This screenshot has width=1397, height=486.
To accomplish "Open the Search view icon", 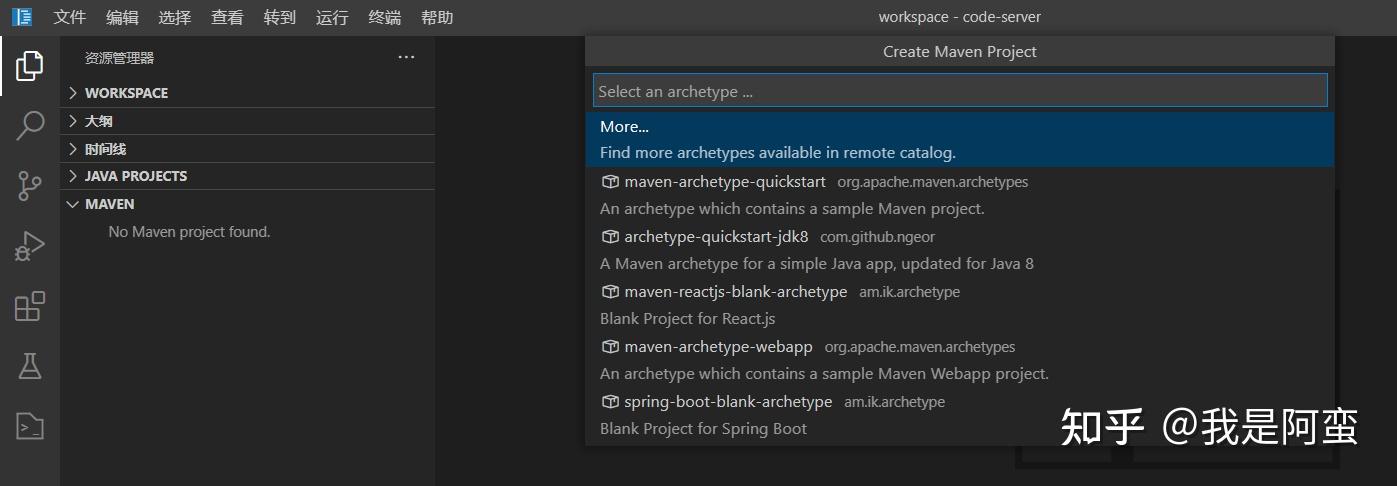I will (30, 126).
